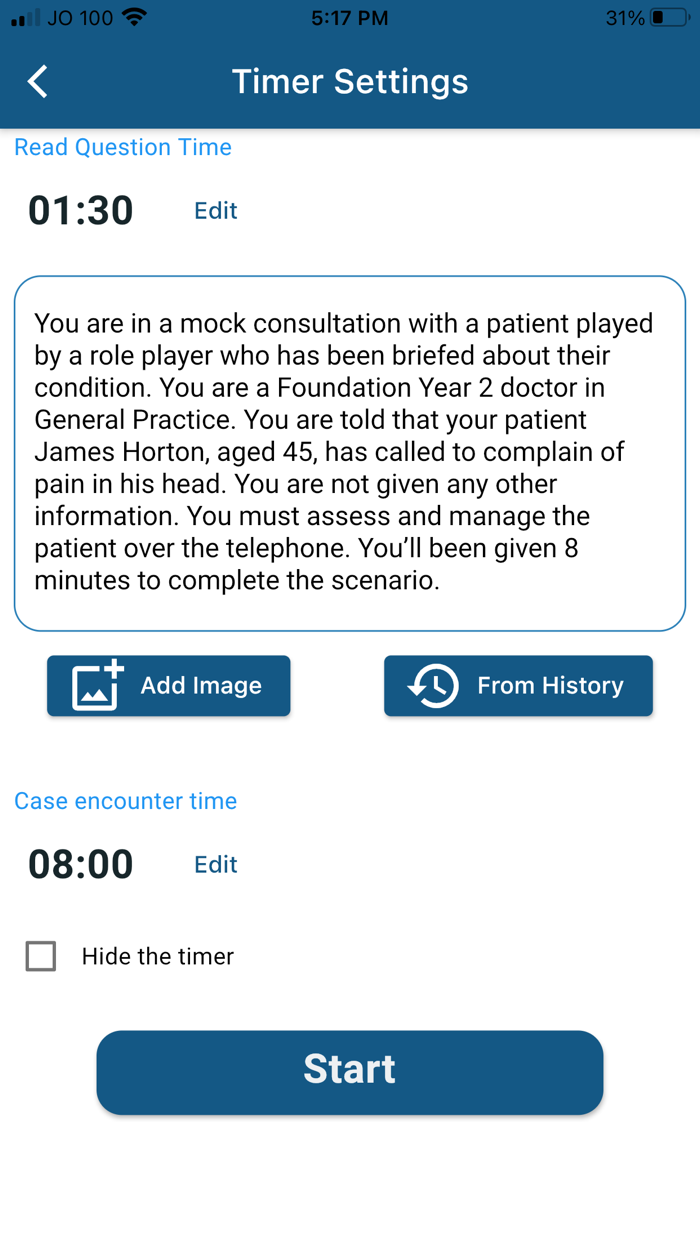Open the Add Image option

[x=168, y=686]
